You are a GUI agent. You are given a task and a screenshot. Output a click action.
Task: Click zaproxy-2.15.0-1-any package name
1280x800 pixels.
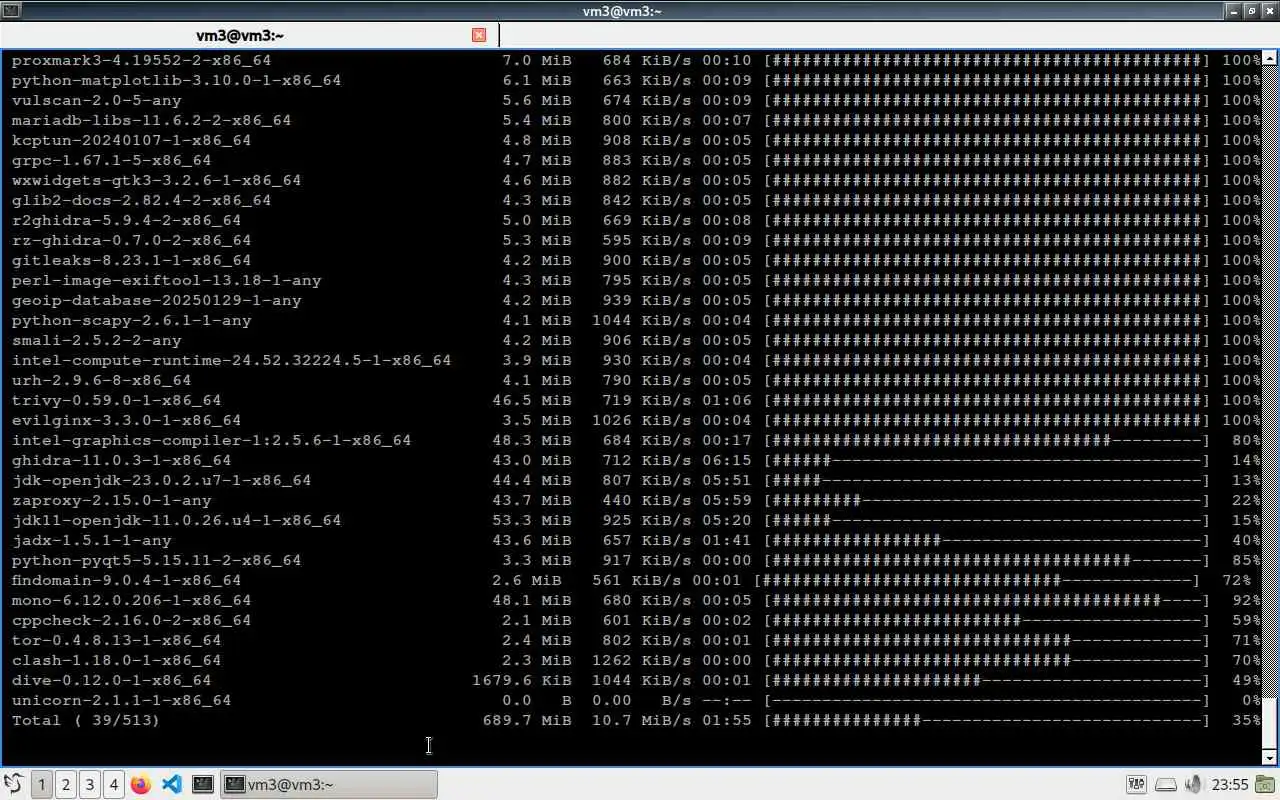click(111, 500)
